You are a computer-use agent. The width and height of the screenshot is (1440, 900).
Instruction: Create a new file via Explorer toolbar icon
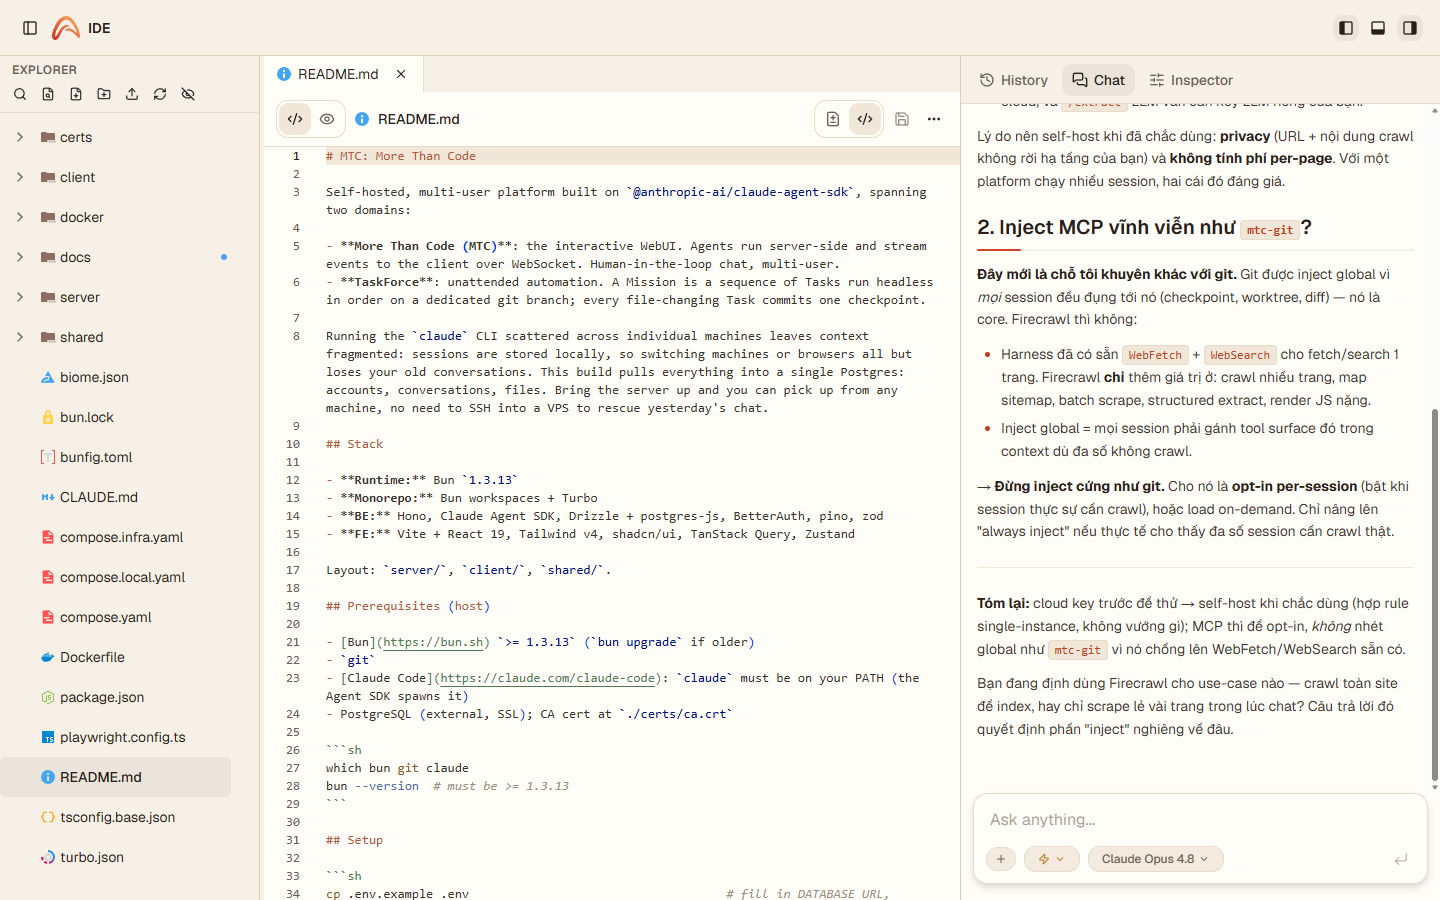pos(76,94)
